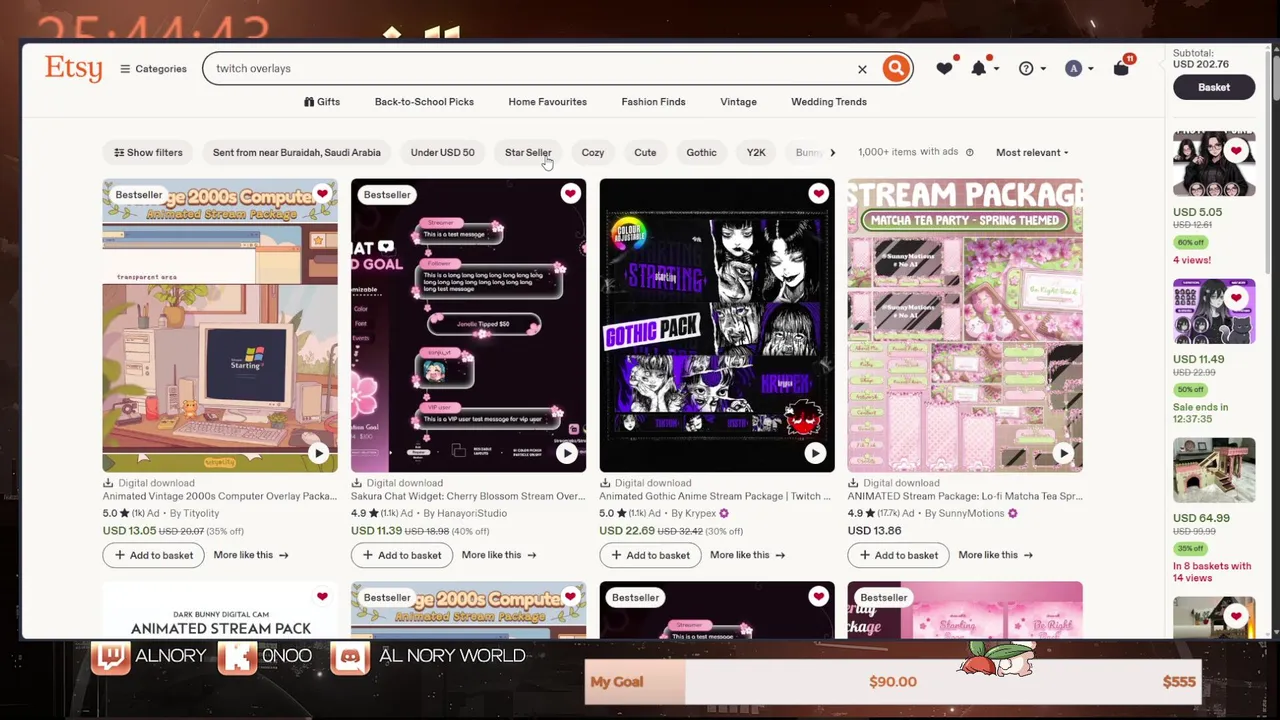Image resolution: width=1280 pixels, height=720 pixels.
Task: Clear the search text with the X
Action: pyautogui.click(x=862, y=69)
